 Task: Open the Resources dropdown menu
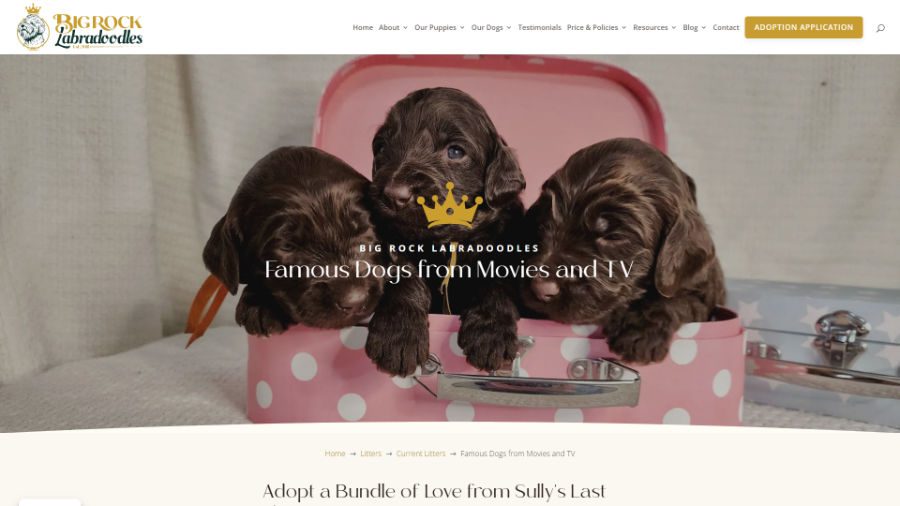(654, 28)
